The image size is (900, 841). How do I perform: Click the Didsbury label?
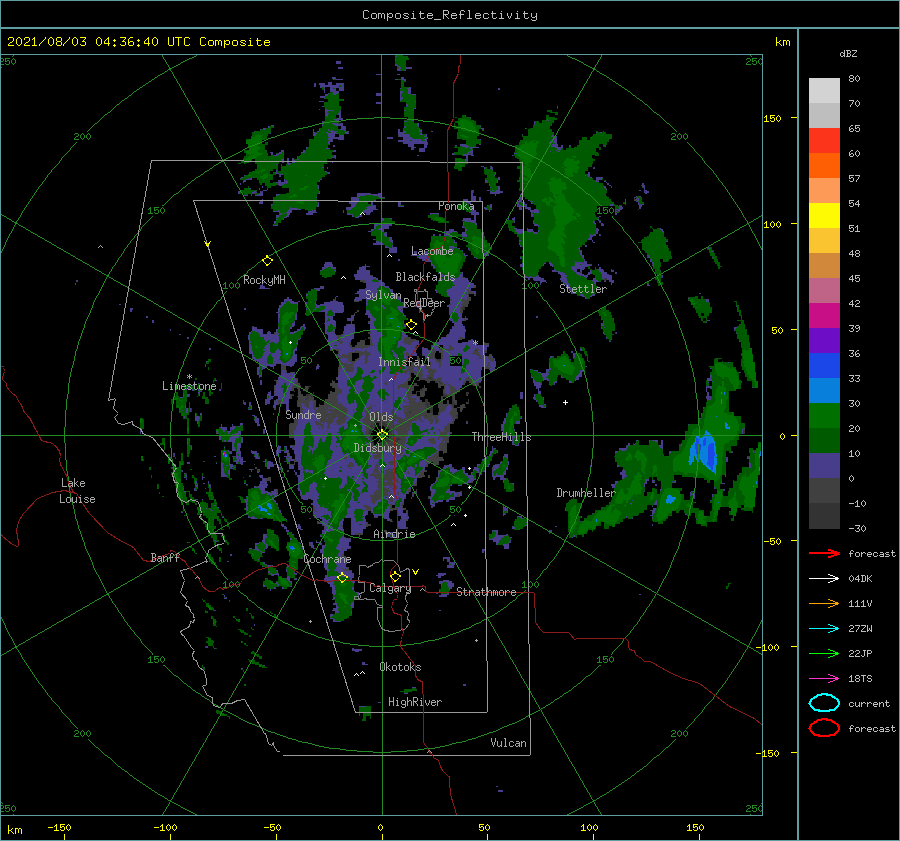377,448
